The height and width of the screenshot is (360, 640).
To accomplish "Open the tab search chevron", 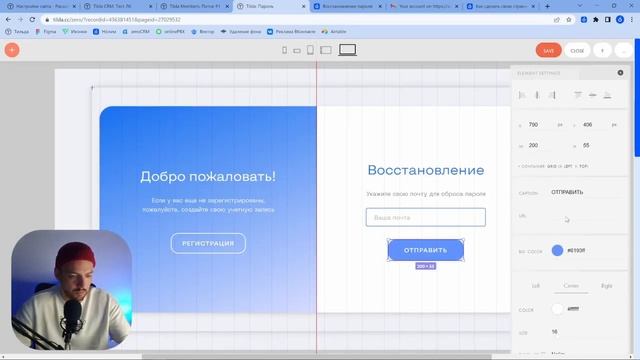I will [x=580, y=6].
